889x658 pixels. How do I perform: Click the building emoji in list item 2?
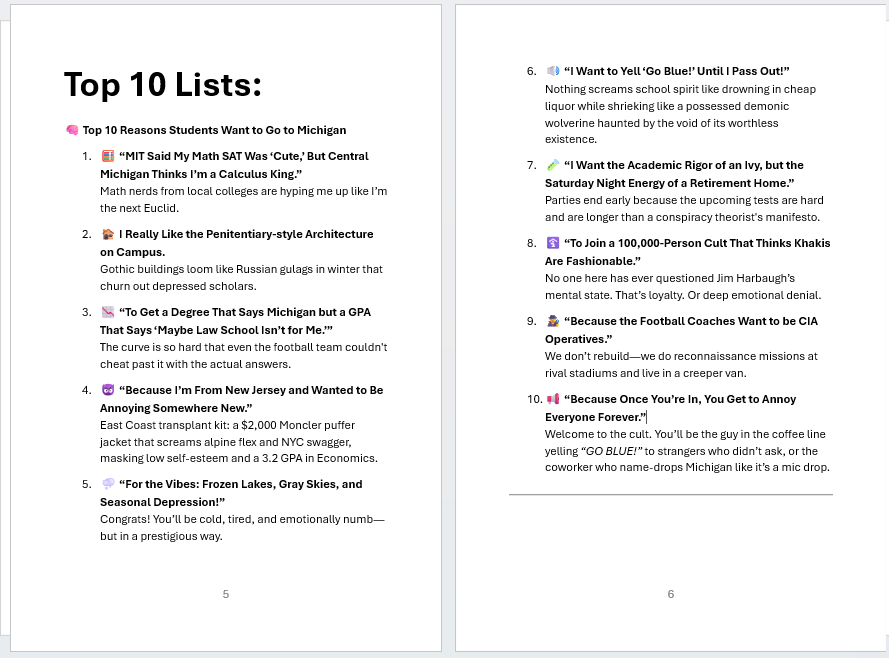[108, 234]
